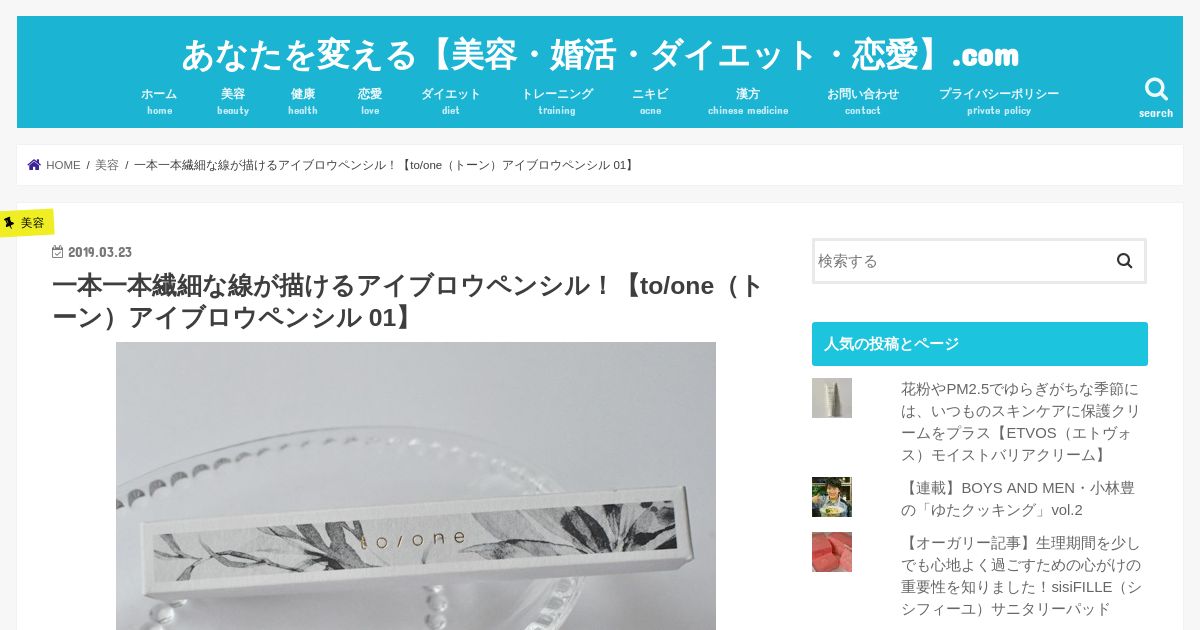Open the header search icon
Image resolution: width=1200 pixels, height=630 pixels.
point(1156,97)
